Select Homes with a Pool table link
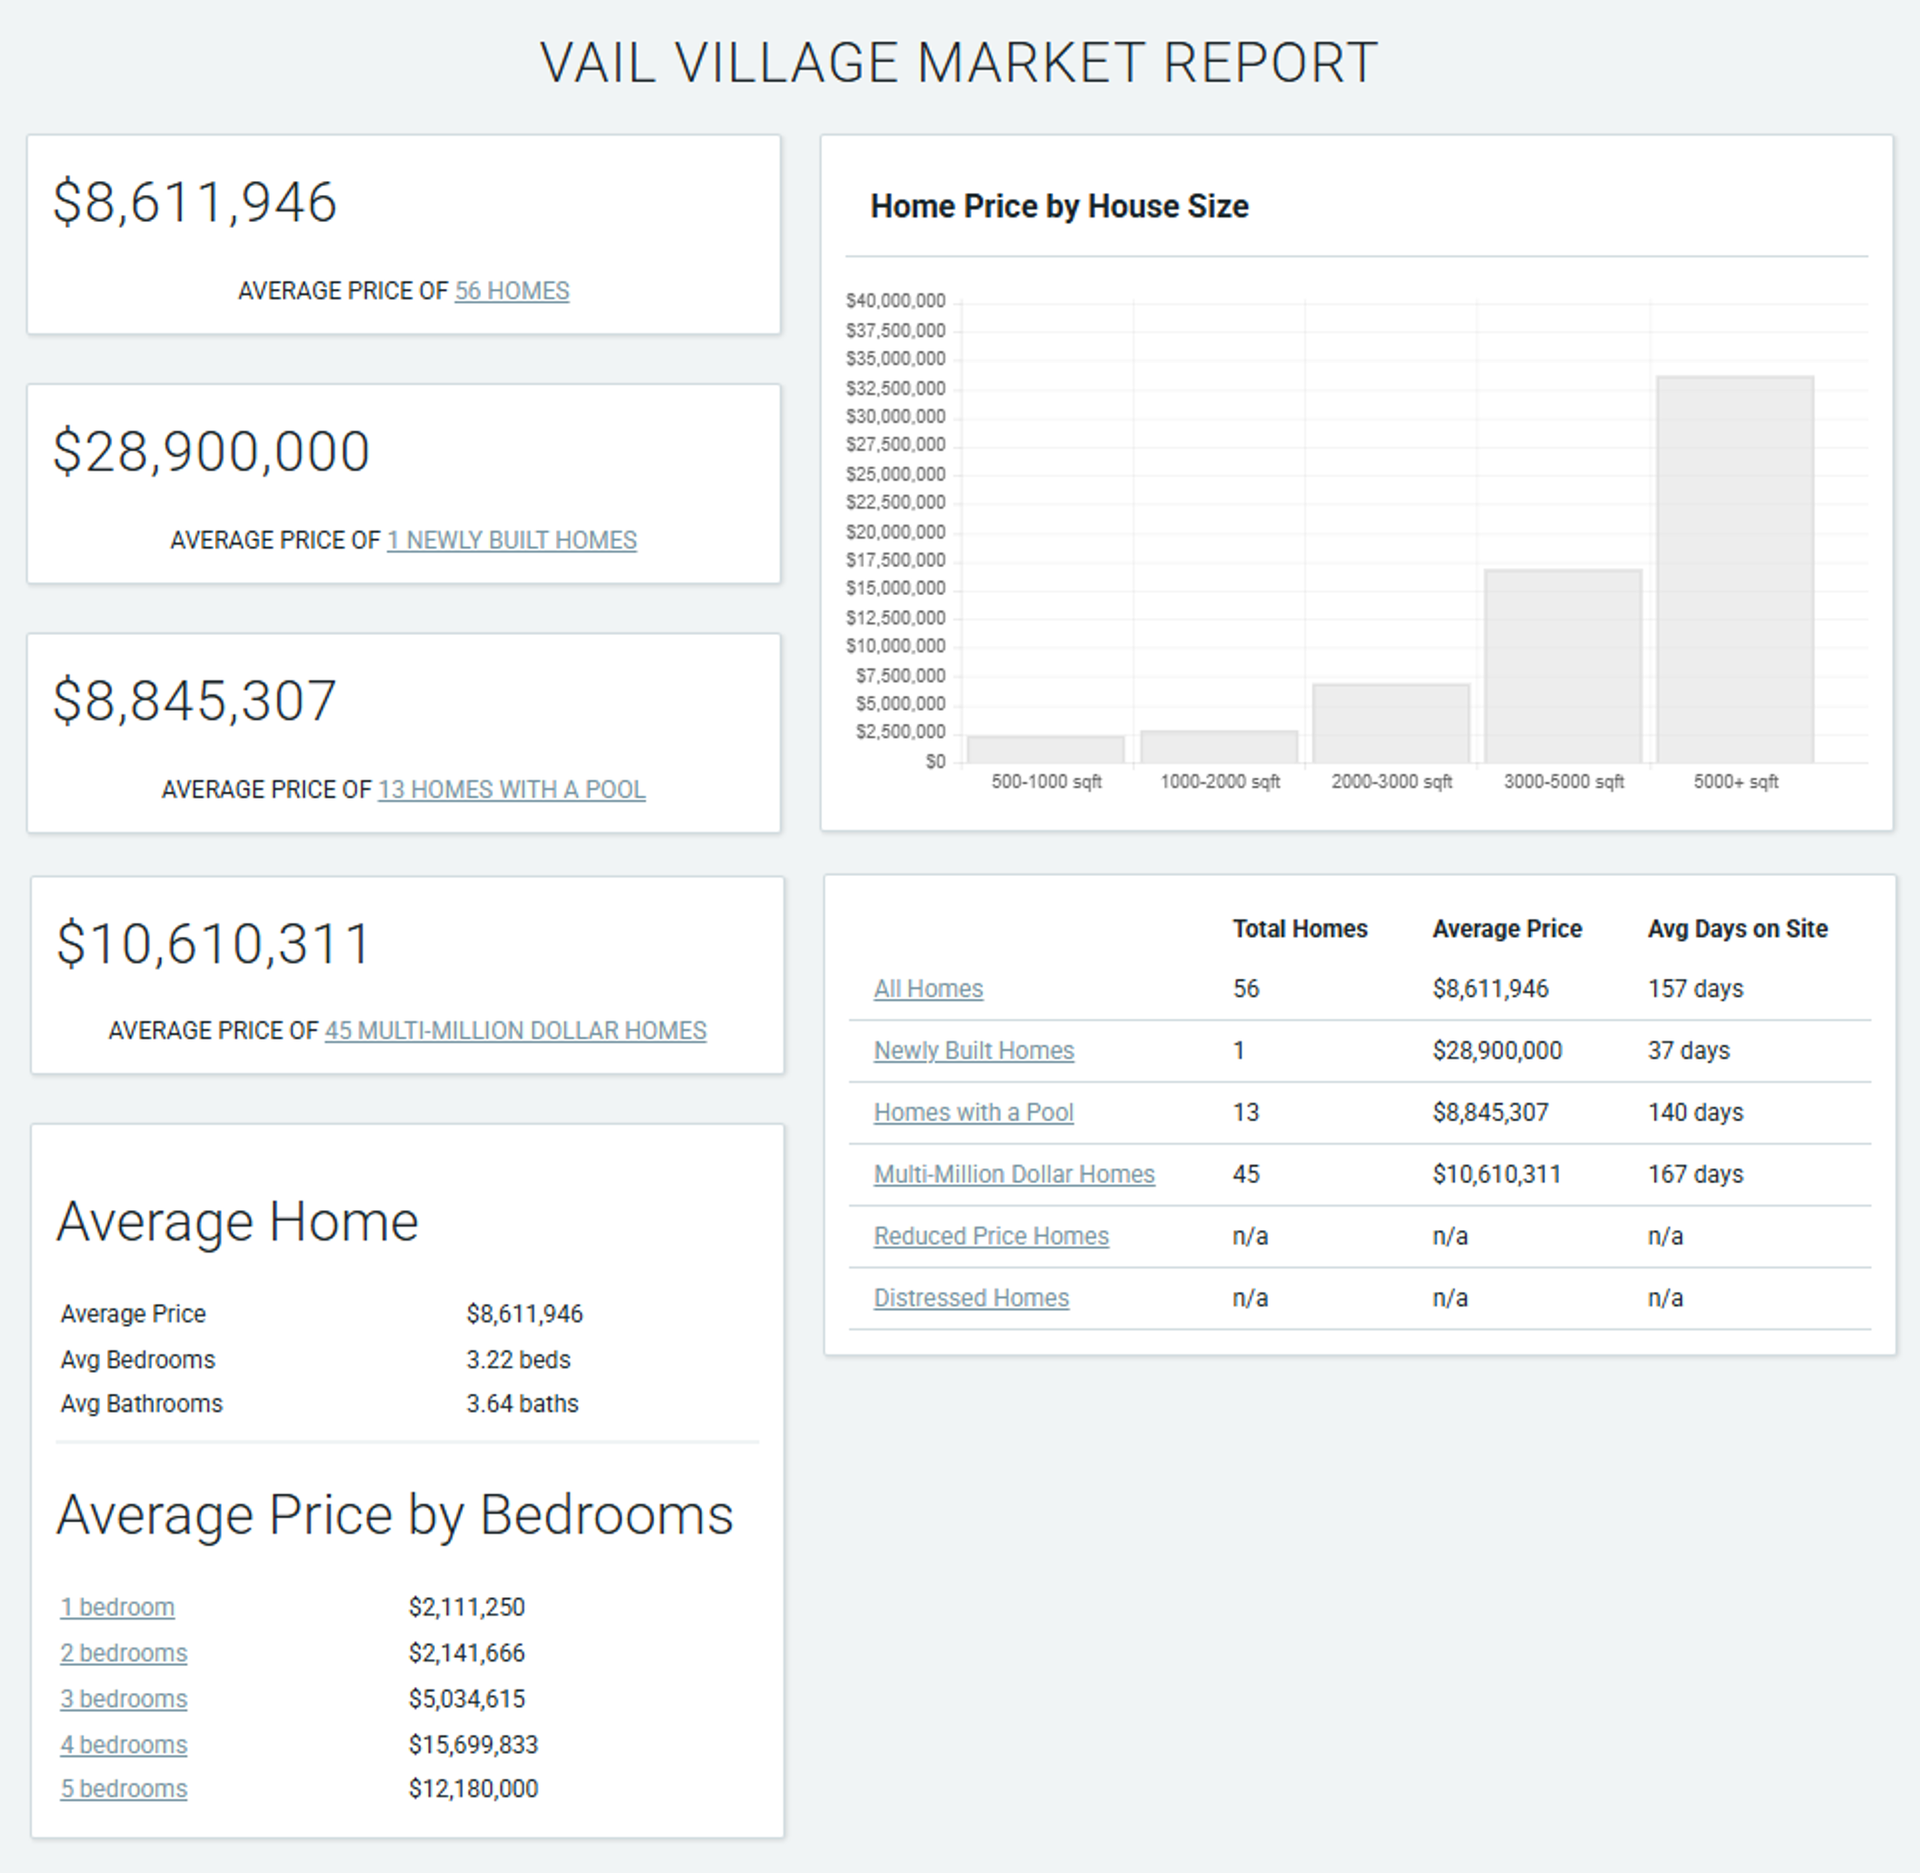This screenshot has width=1920, height=1873. tap(973, 1113)
